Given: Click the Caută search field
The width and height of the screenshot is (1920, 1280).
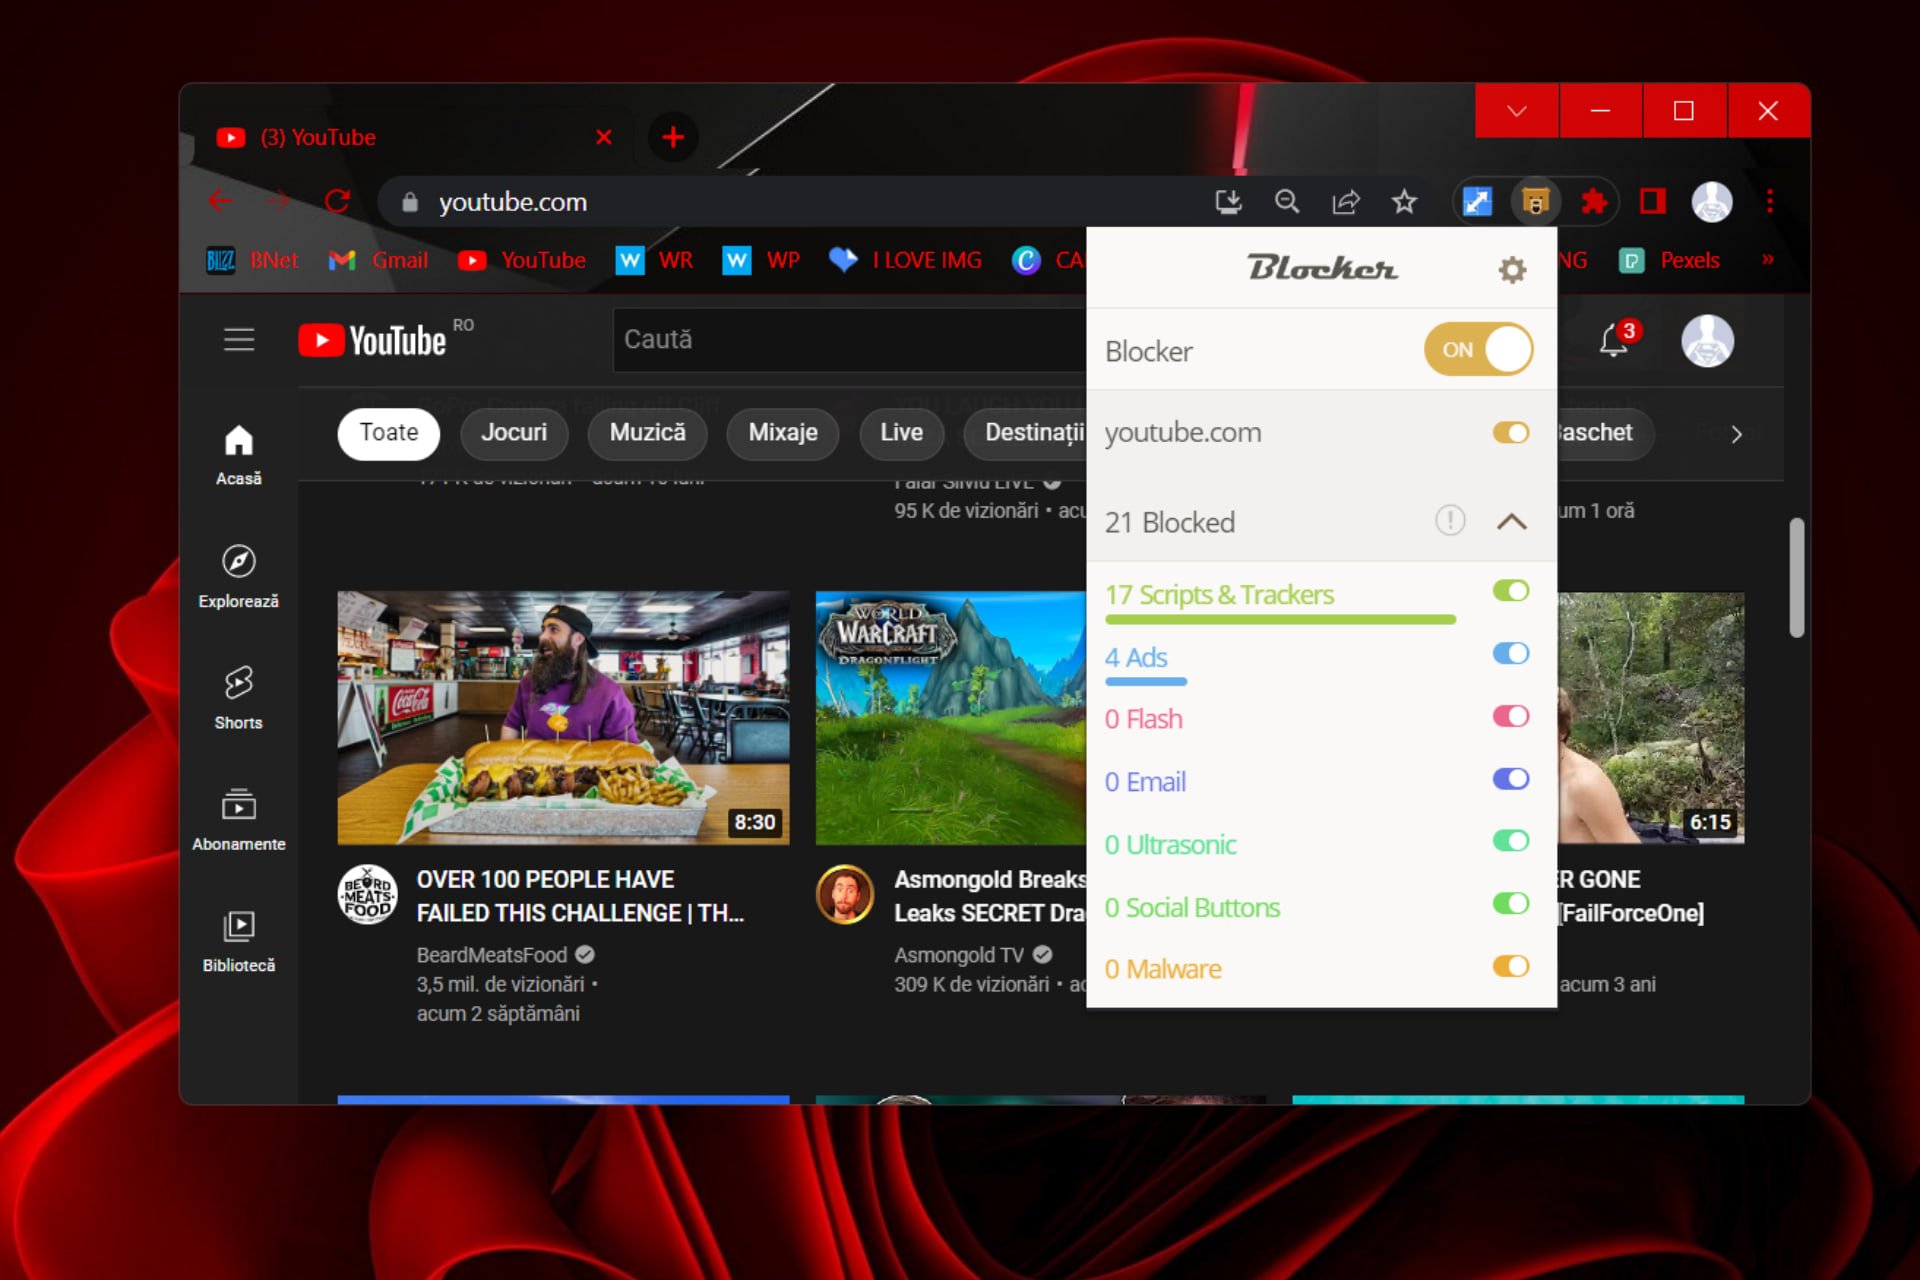Looking at the screenshot, I should click(x=850, y=340).
